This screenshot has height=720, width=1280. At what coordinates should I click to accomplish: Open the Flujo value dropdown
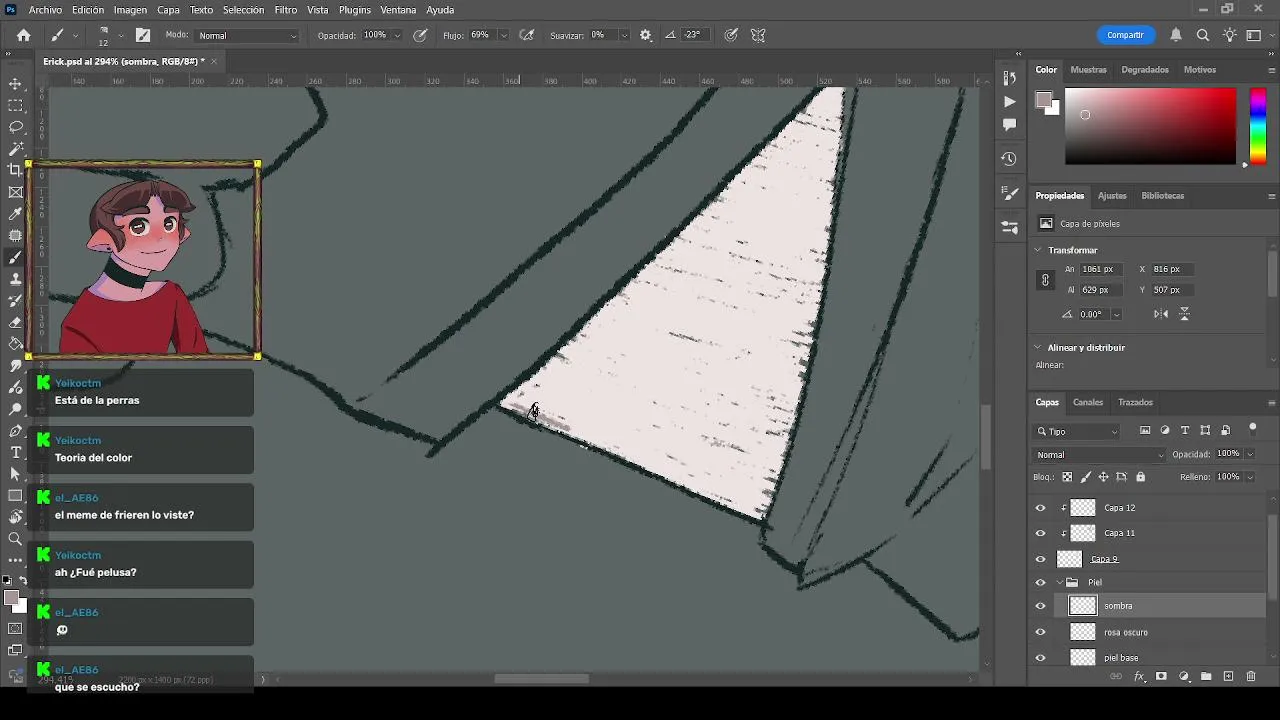(x=502, y=35)
